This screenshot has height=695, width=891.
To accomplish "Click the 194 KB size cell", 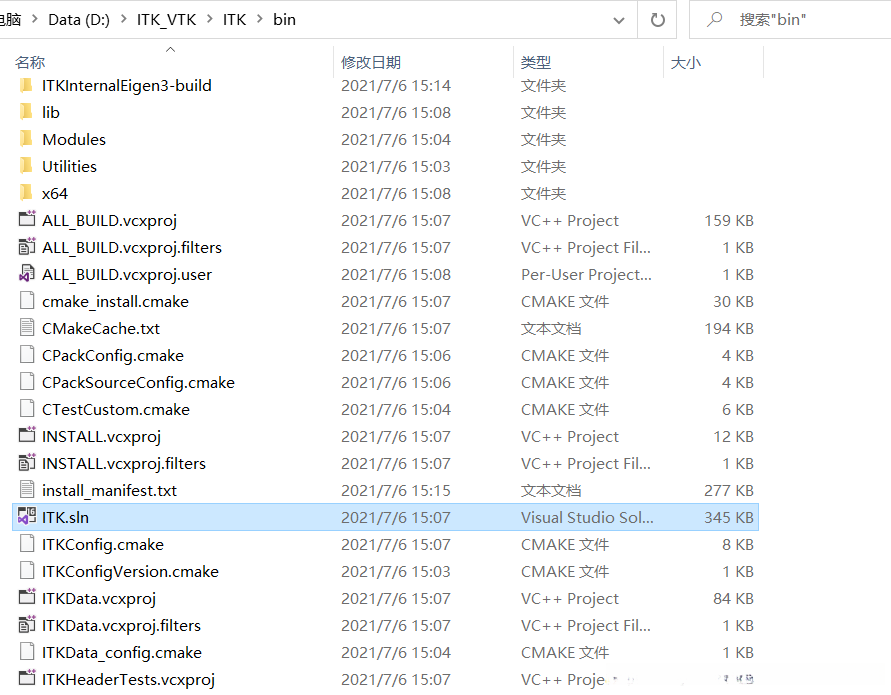I will pos(729,328).
